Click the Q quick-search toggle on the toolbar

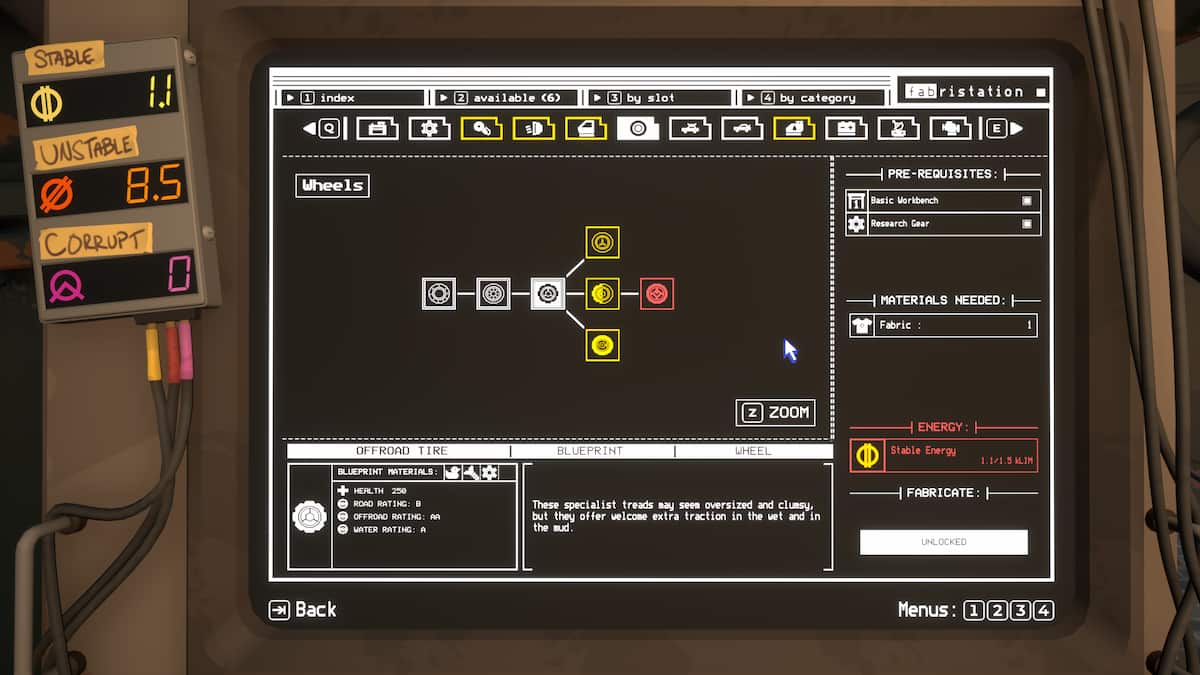(x=330, y=128)
